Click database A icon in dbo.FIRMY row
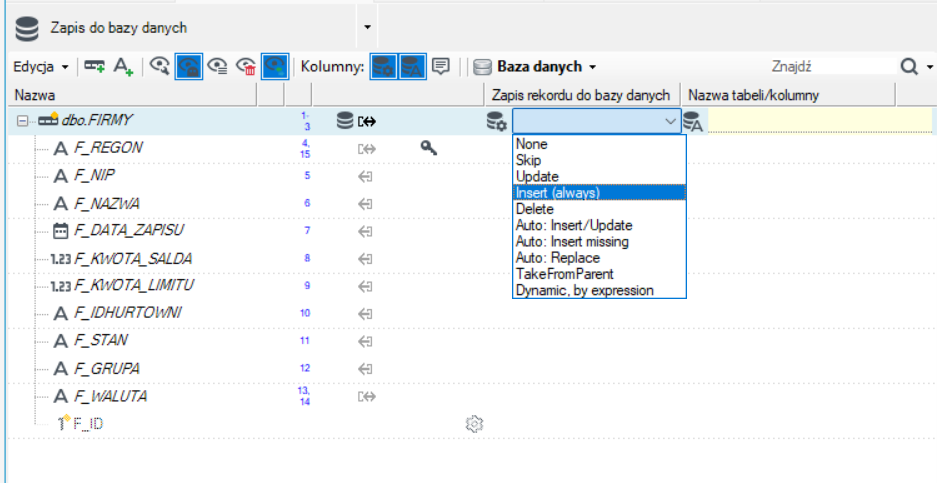 pyautogui.click(x=693, y=121)
